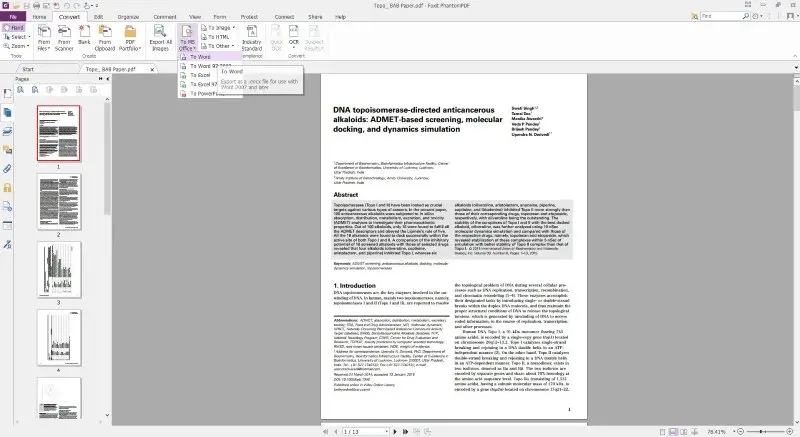The image size is (800, 437).
Task: Choose To Excel menu entry
Action: point(200,75)
